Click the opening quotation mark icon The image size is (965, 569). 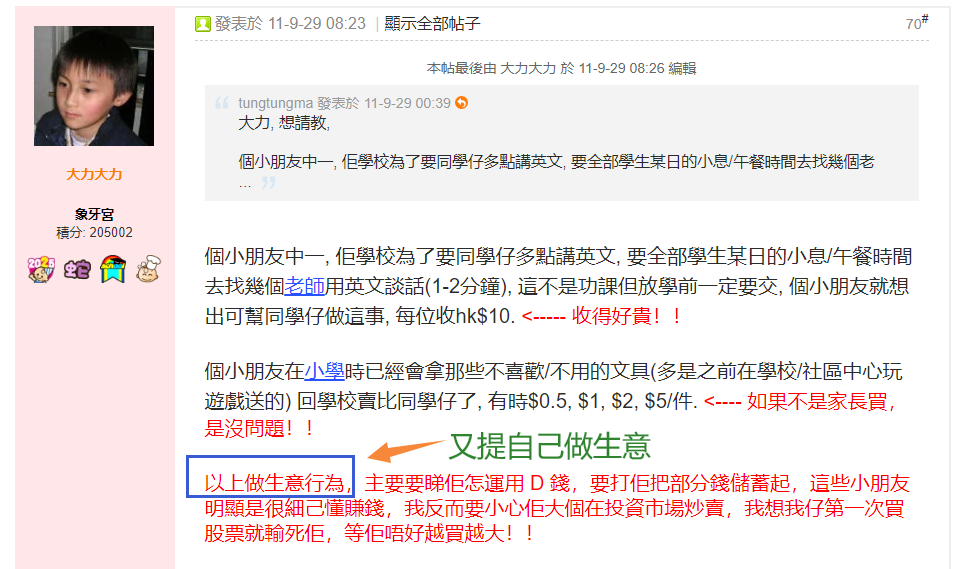tap(222, 103)
